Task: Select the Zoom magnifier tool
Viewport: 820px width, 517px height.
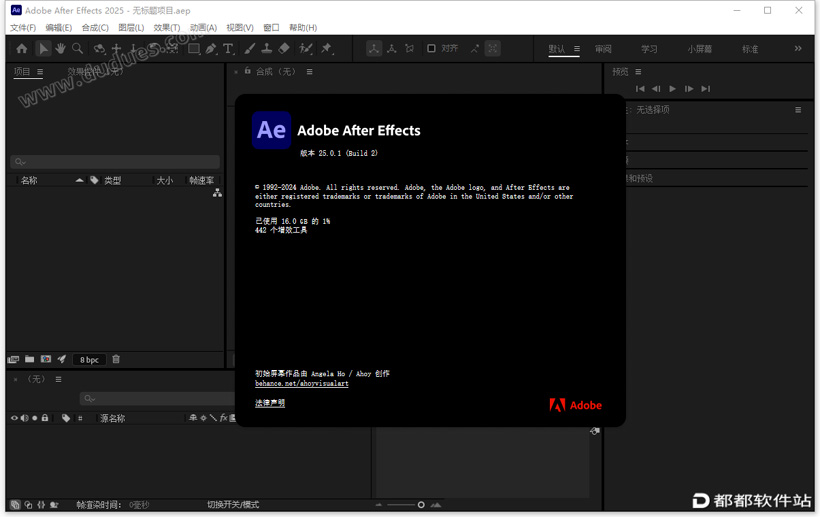Action: [x=77, y=49]
